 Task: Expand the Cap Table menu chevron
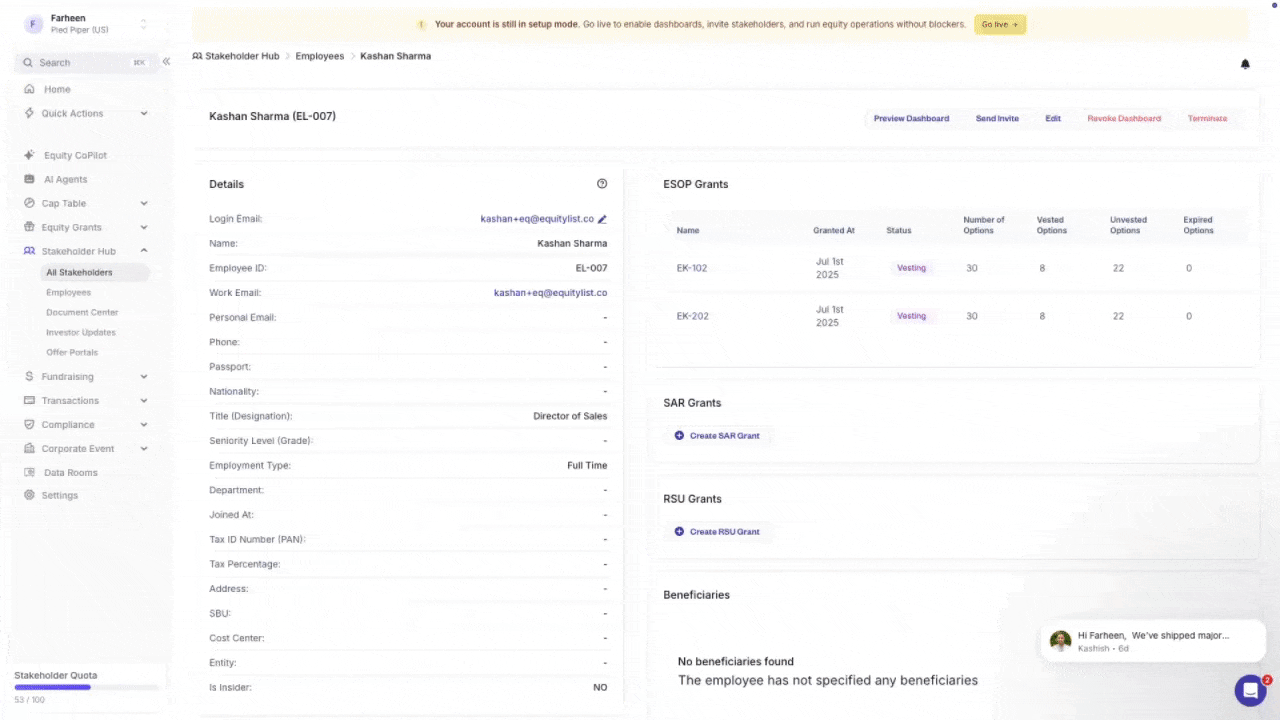[144, 203]
